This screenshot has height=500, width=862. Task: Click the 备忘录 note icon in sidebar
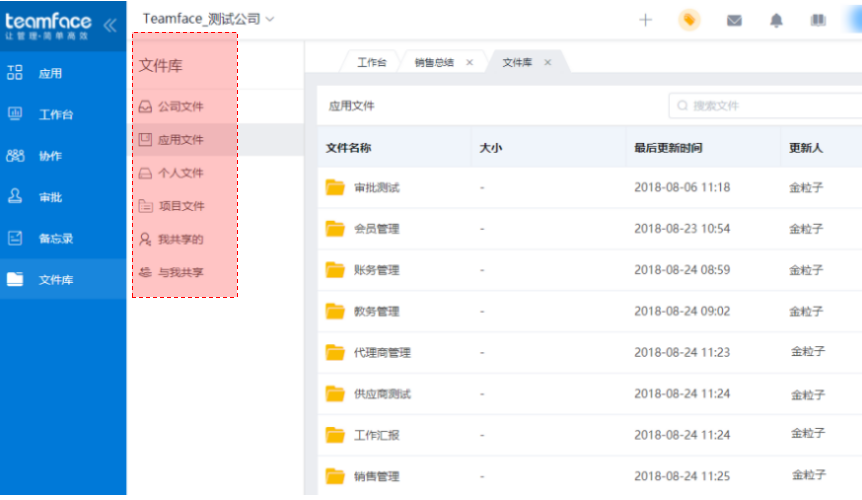tap(15, 238)
